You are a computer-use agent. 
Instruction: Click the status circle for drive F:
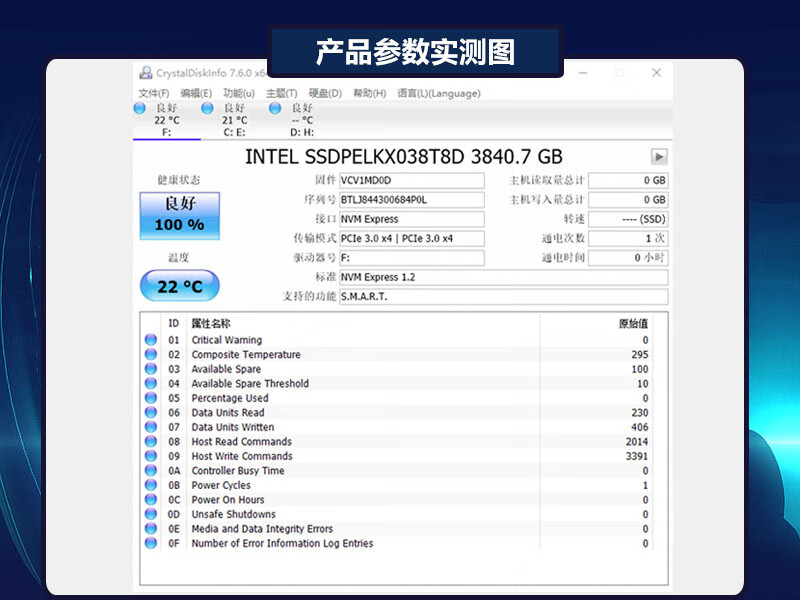(x=139, y=108)
